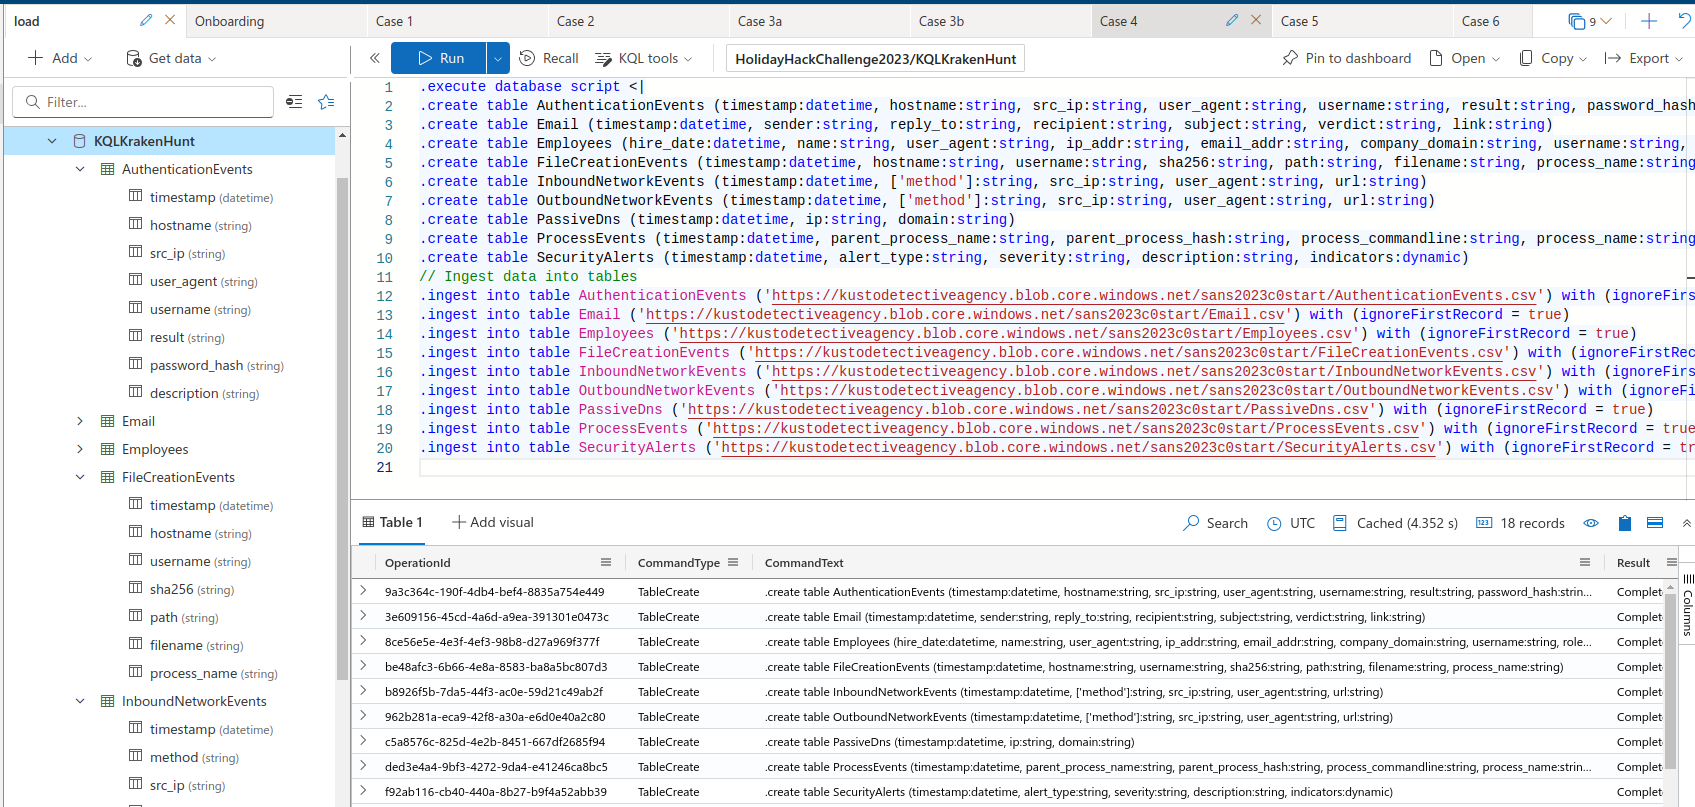Open the KQL tools menu
Screen dimensions: 1695x807
tap(644, 58)
